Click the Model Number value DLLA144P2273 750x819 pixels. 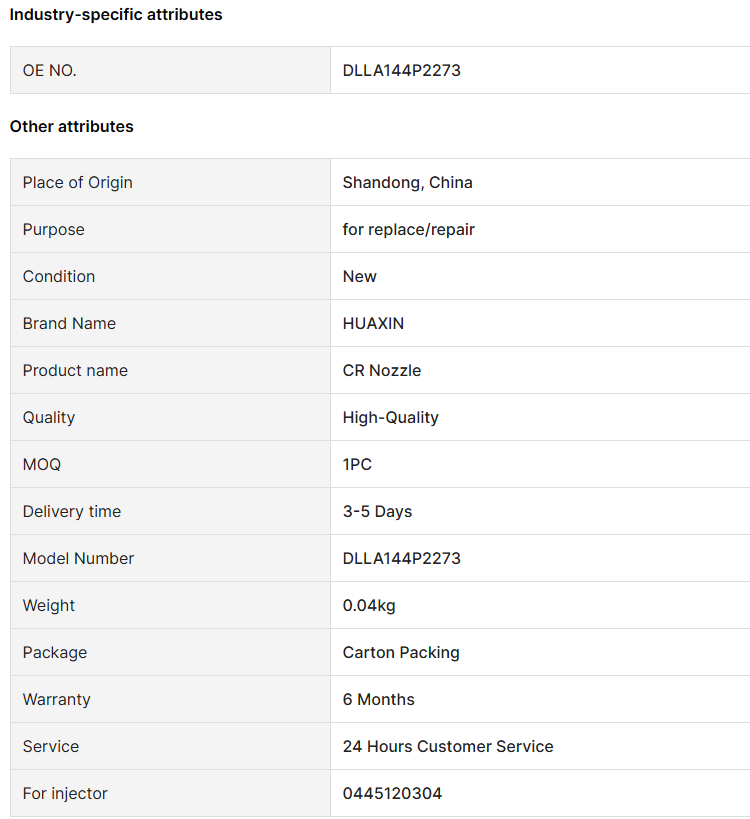tap(401, 558)
